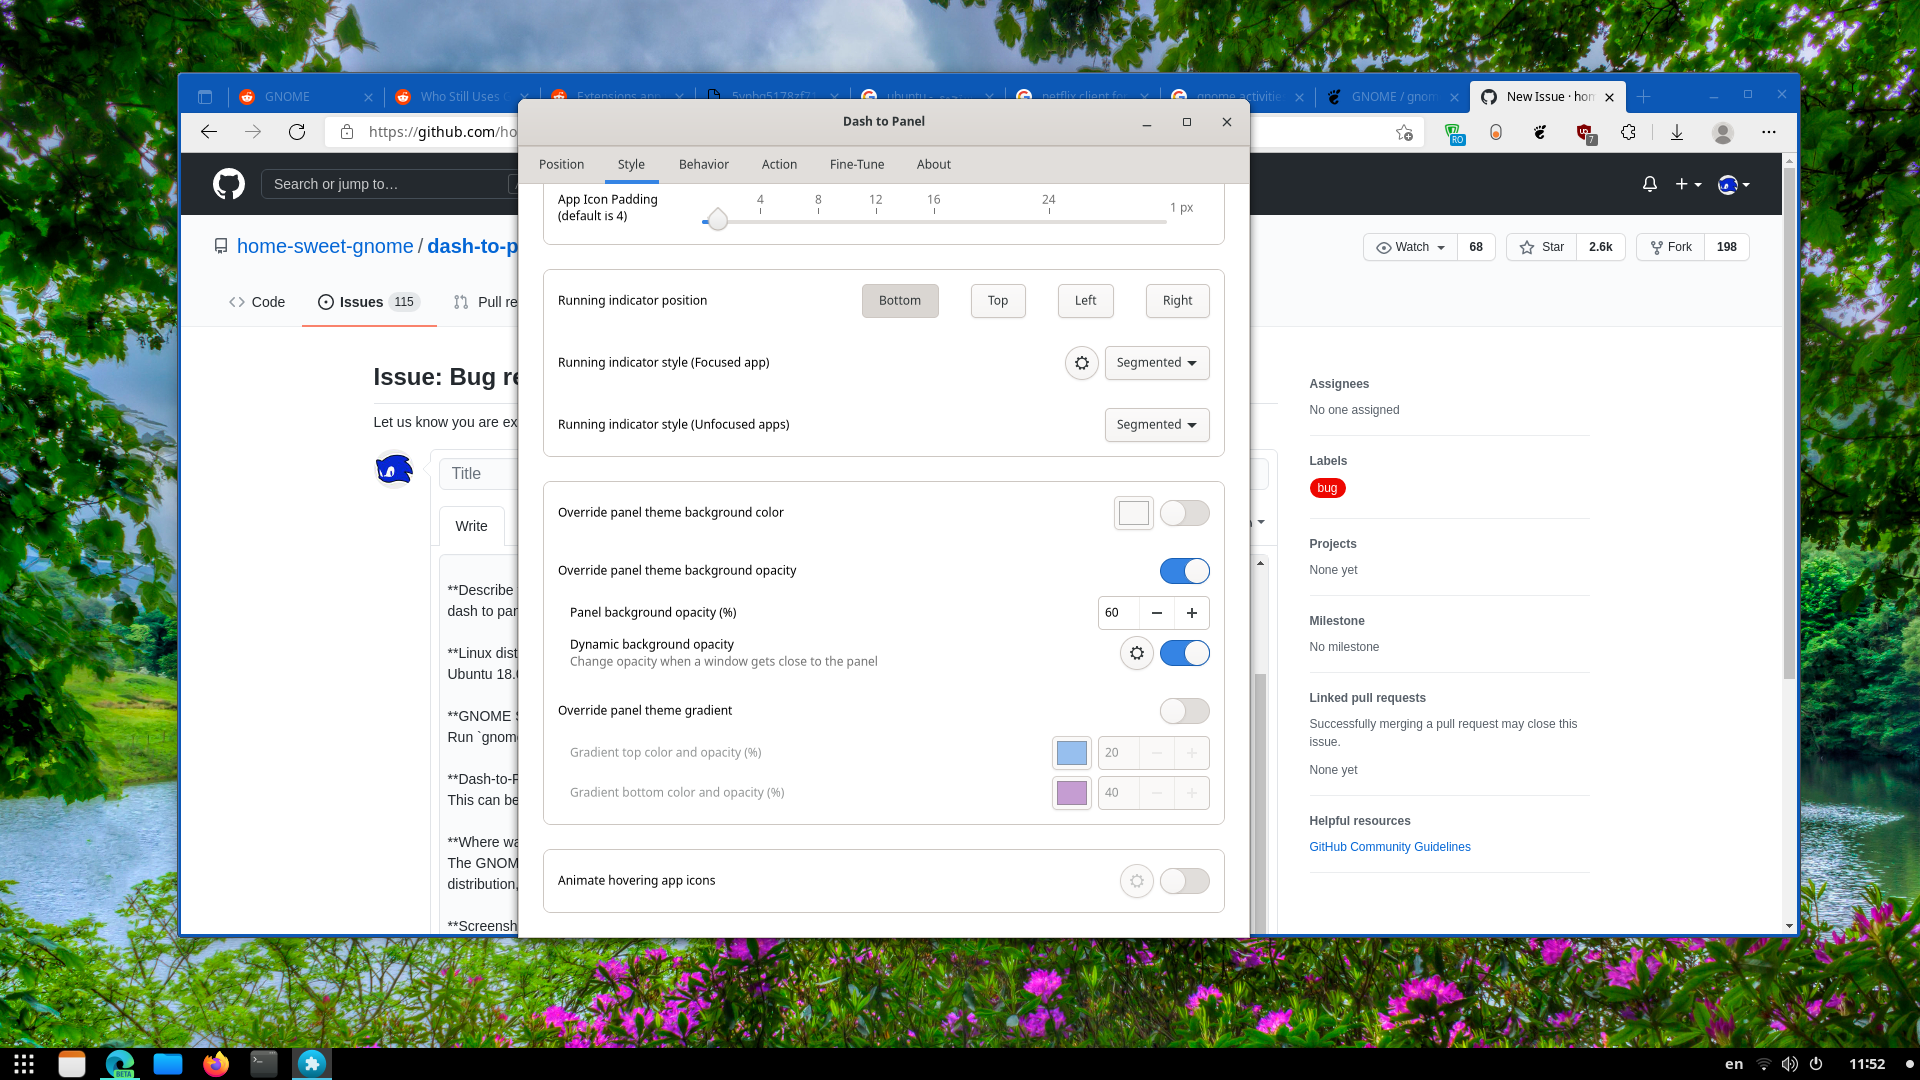
Task: Enable animate hovering app icons switch
Action: (1185, 881)
